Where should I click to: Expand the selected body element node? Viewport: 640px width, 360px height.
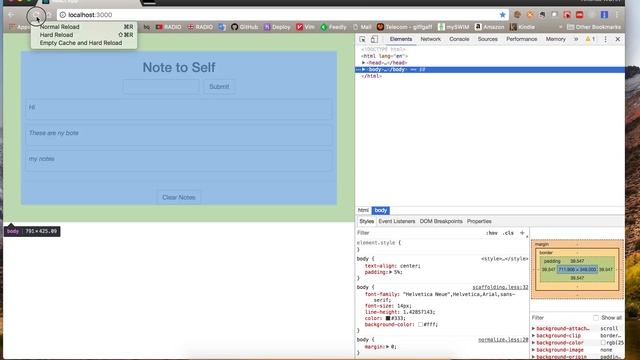363,69
